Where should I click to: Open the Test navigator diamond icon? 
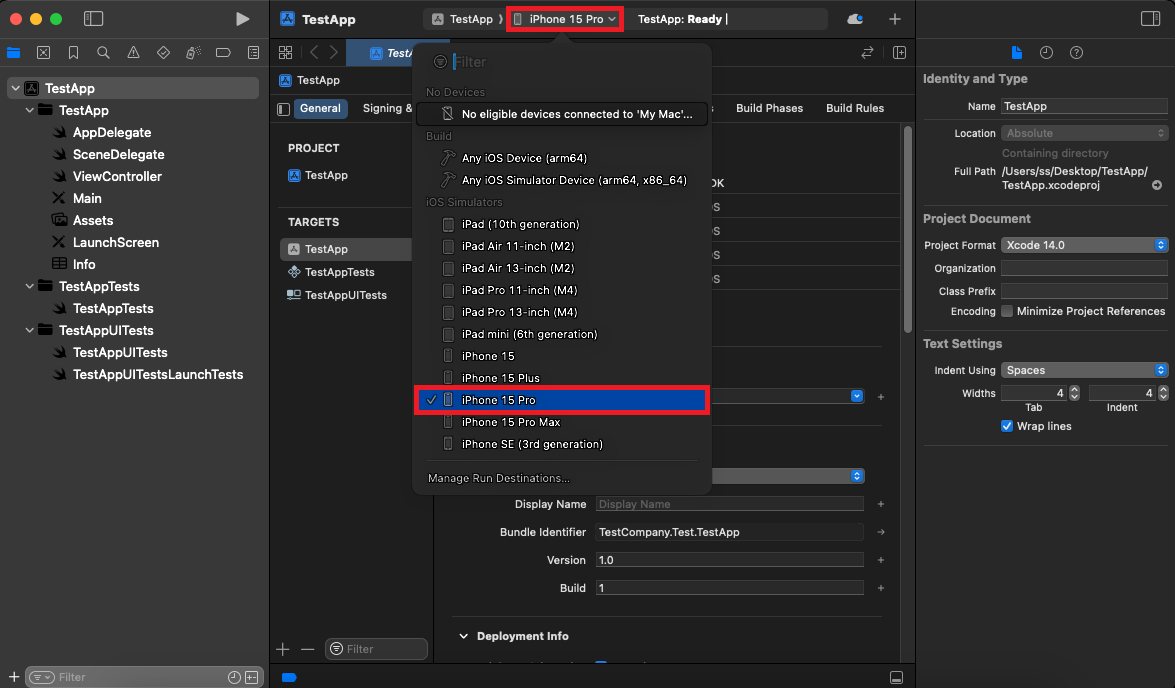(163, 52)
